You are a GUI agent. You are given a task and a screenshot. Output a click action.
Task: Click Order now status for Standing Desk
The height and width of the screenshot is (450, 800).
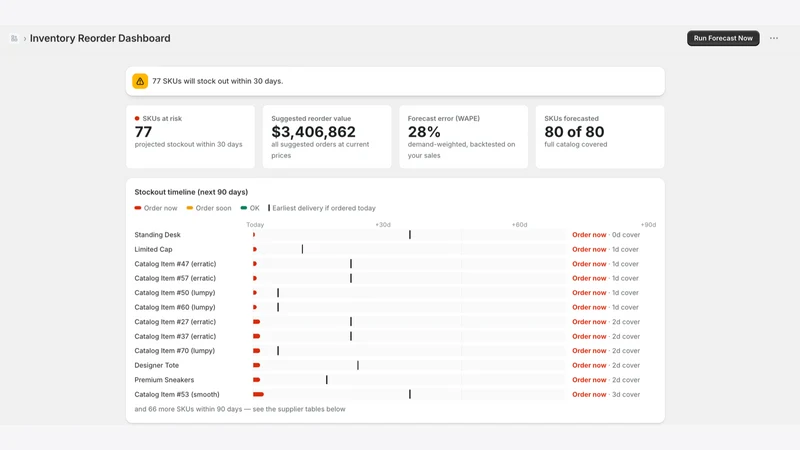coord(589,235)
